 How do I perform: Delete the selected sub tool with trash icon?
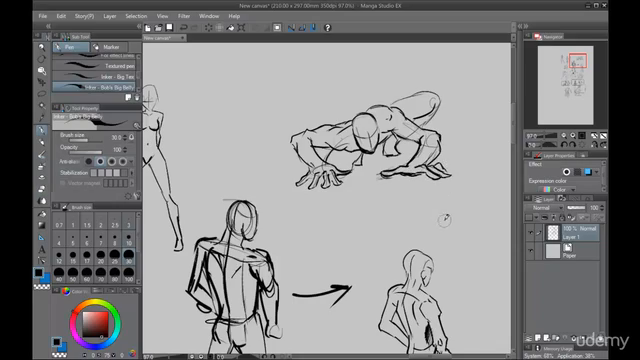coord(137,98)
